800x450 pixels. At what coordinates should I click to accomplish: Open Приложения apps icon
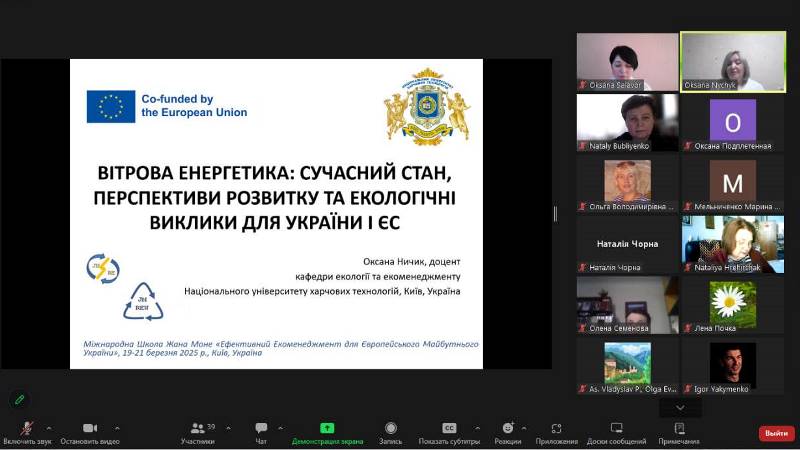[x=557, y=428]
